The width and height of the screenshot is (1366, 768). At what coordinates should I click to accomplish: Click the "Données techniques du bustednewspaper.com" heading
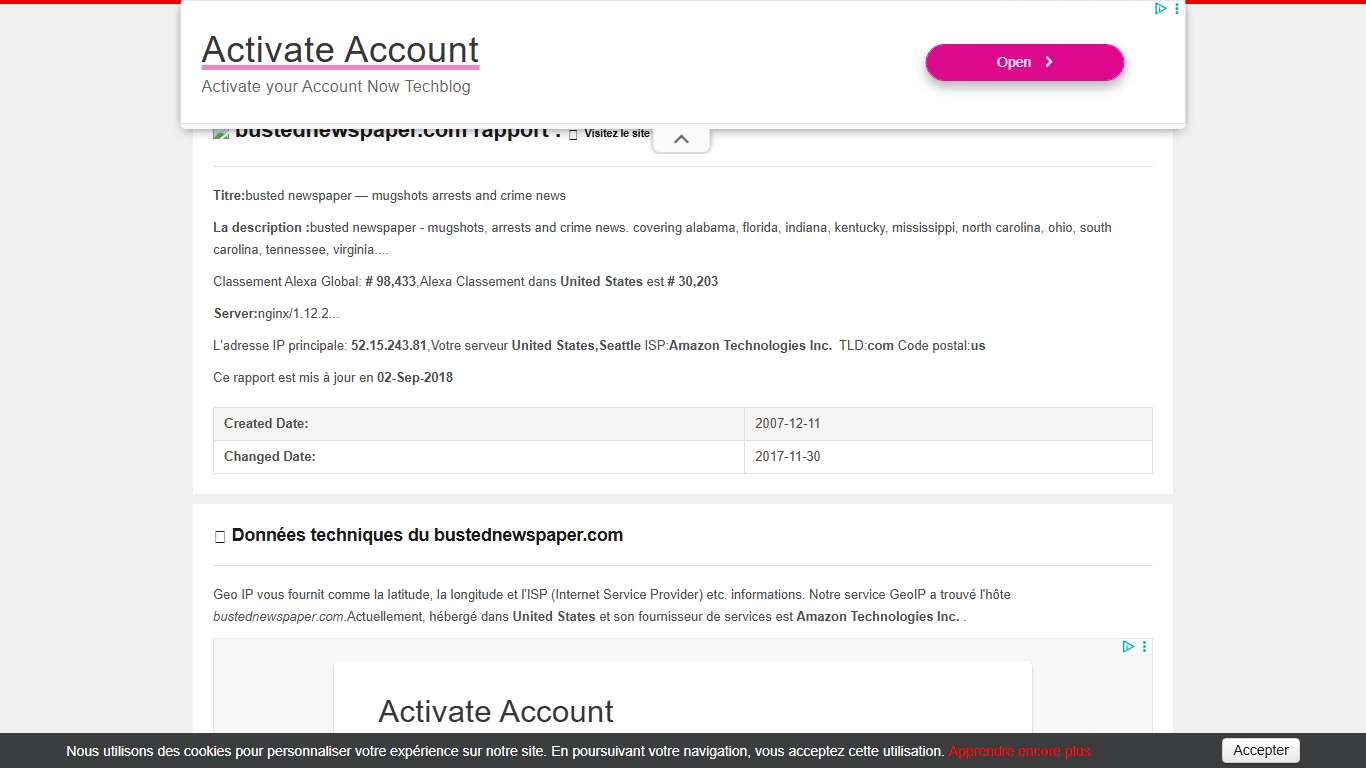[x=427, y=536]
